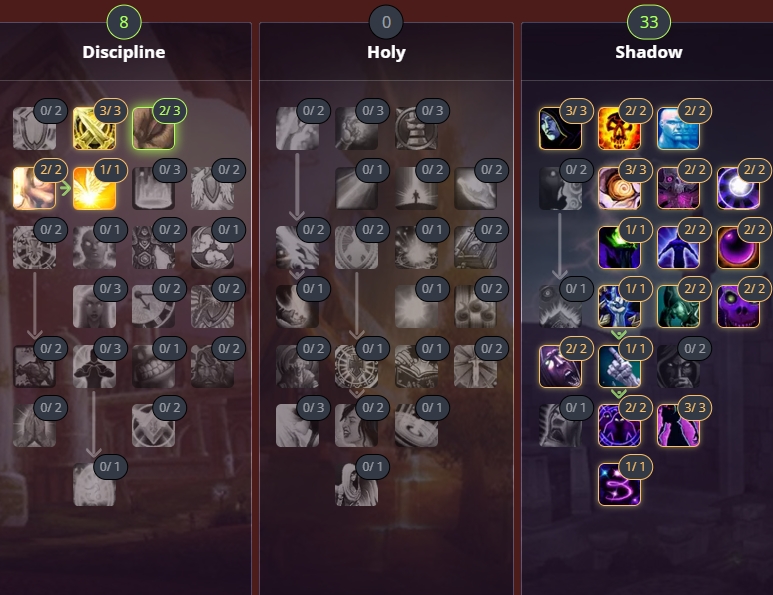
Task: Click the golden crossed-swords talent showing 3/3
Action: click(x=94, y=129)
